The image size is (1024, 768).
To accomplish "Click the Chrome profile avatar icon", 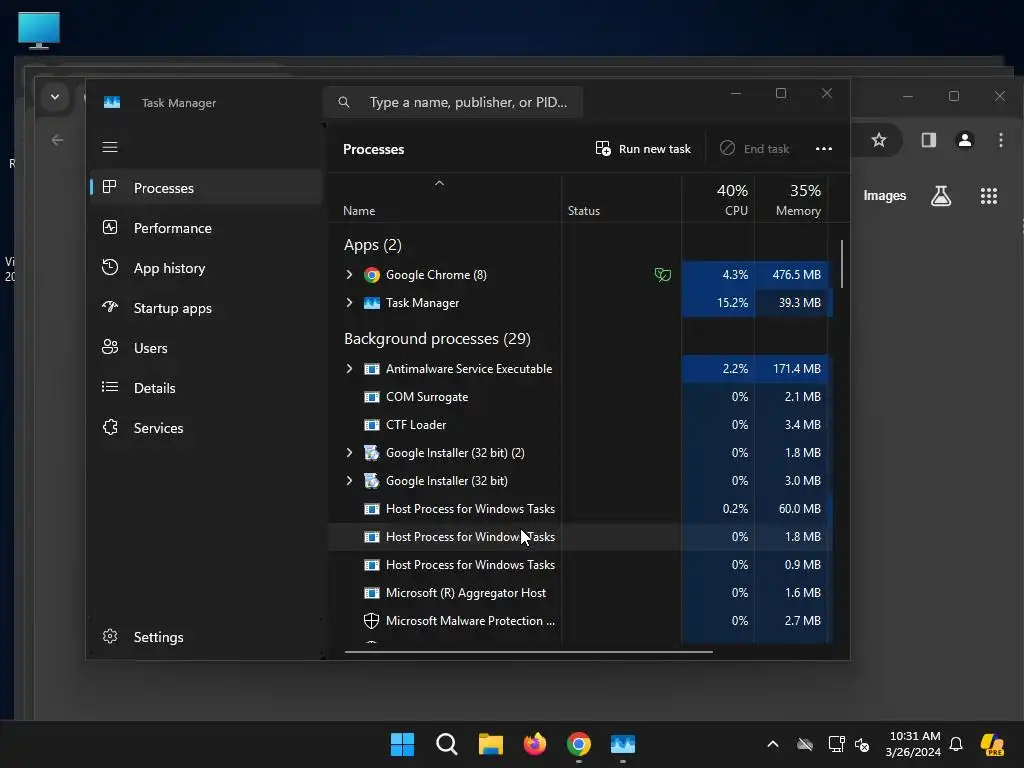I will [965, 140].
